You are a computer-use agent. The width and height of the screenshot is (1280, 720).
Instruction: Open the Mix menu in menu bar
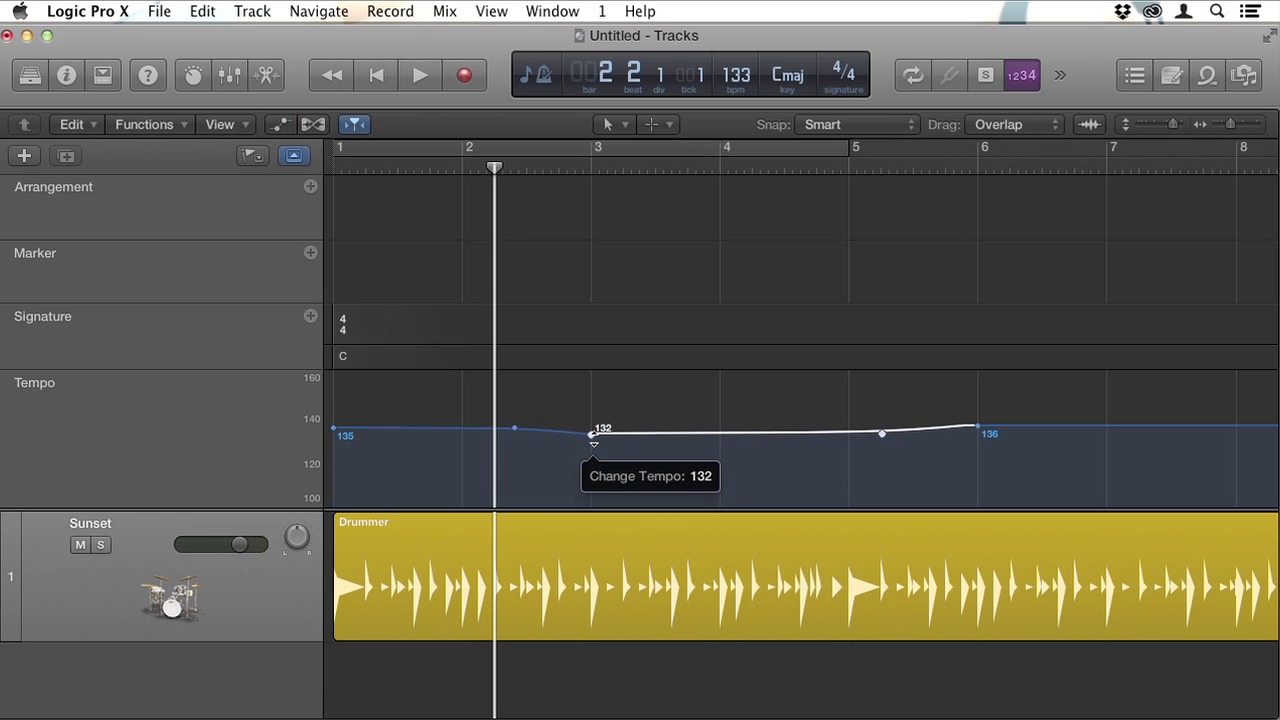444,11
